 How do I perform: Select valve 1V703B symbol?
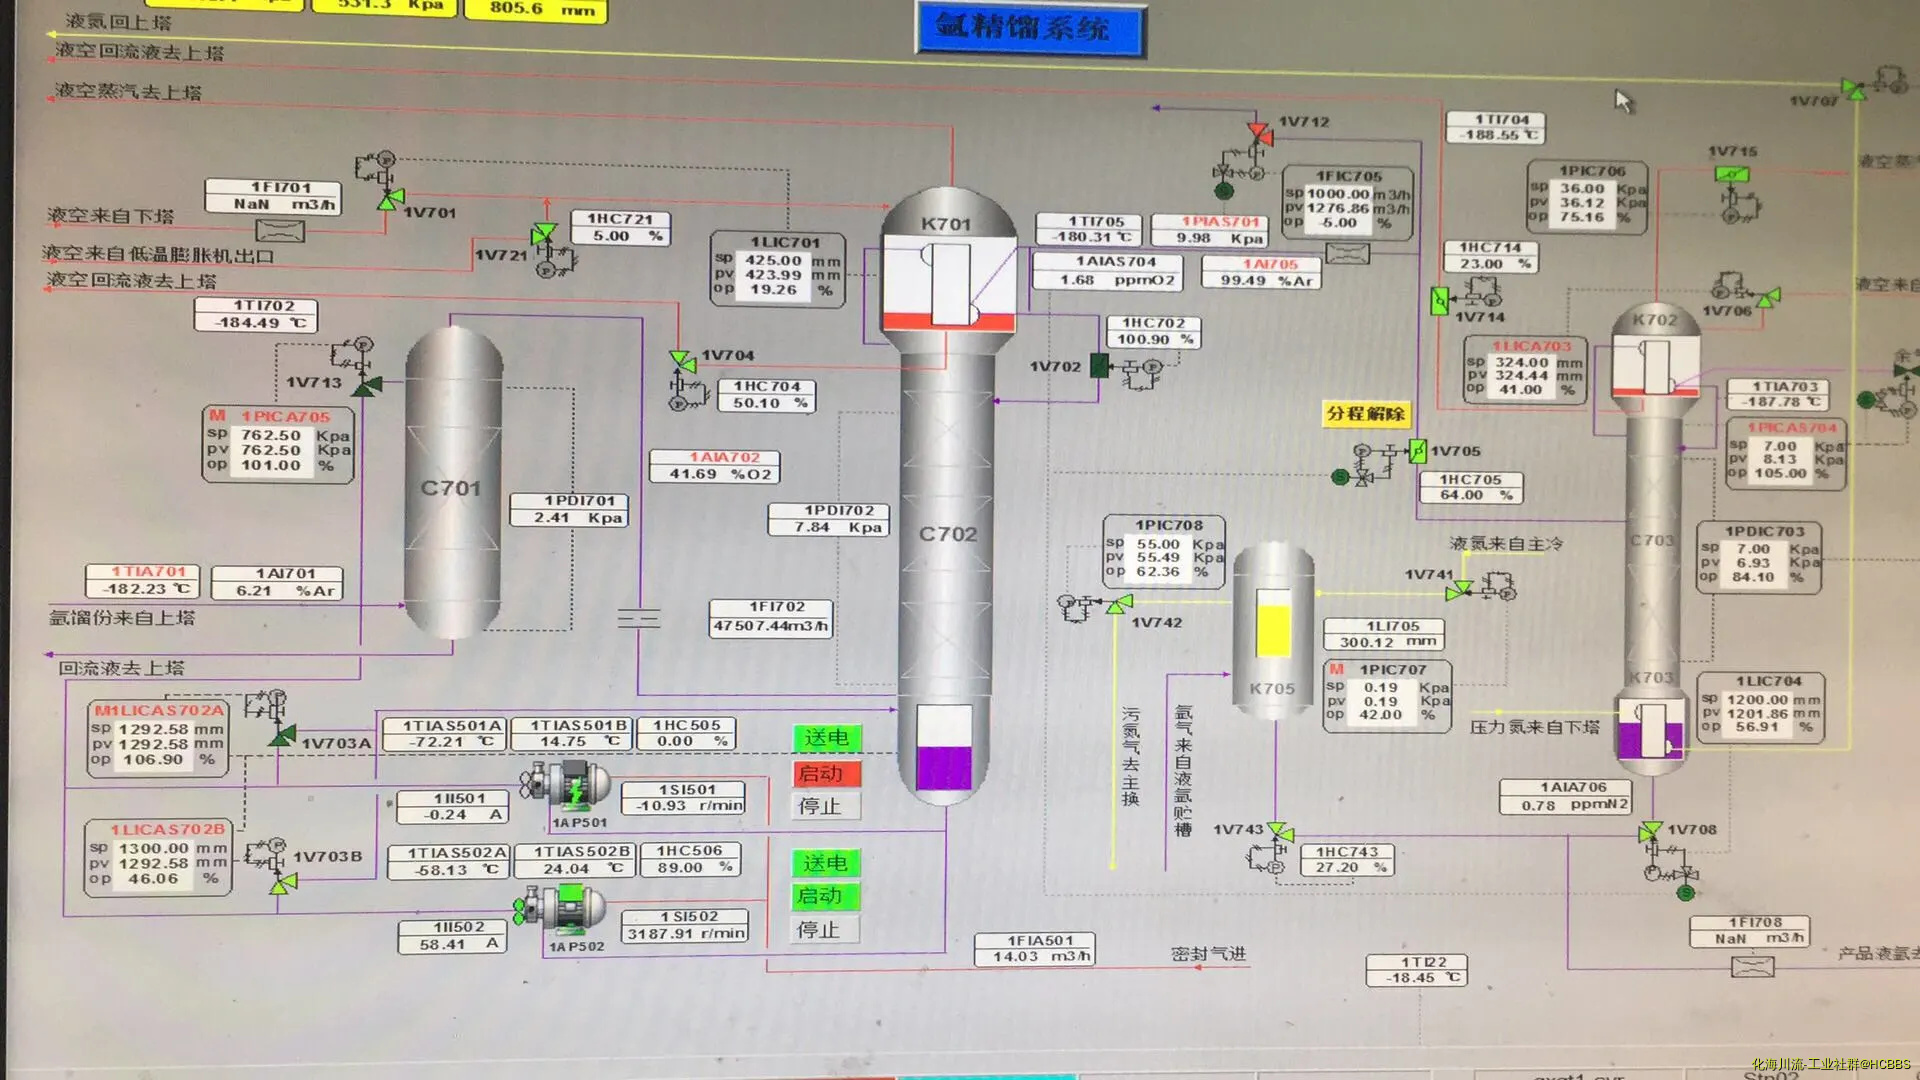coord(284,883)
